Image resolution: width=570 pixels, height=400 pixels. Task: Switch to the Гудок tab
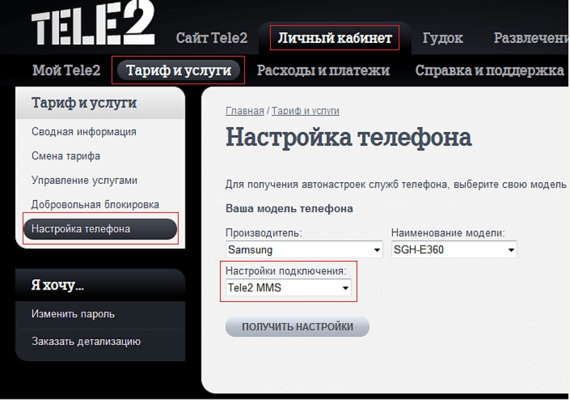coord(442,38)
